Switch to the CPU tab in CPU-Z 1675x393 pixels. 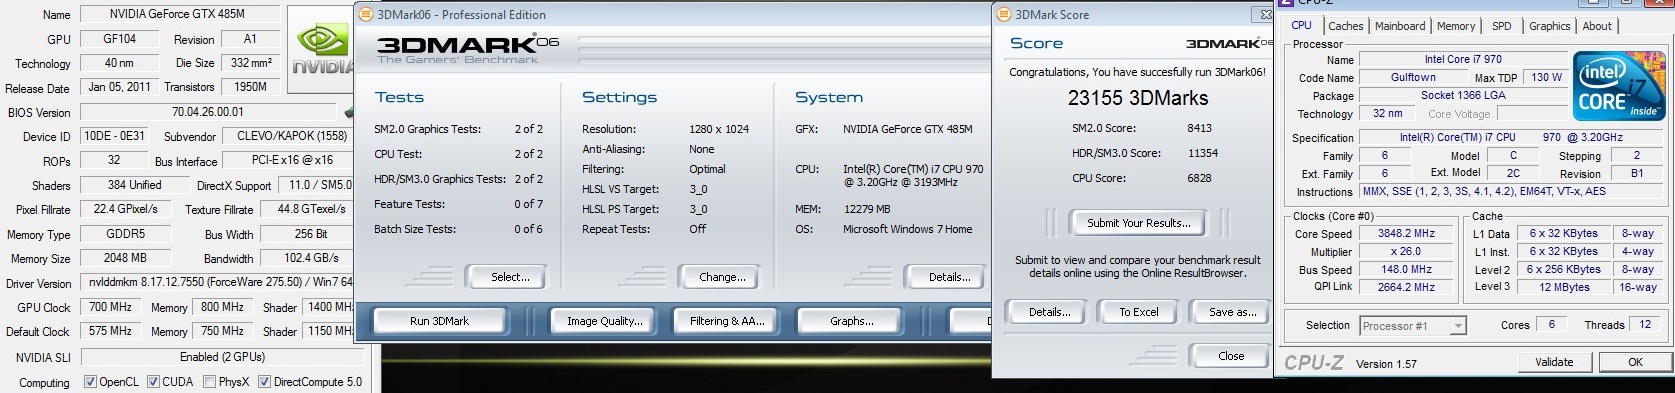(x=1301, y=26)
